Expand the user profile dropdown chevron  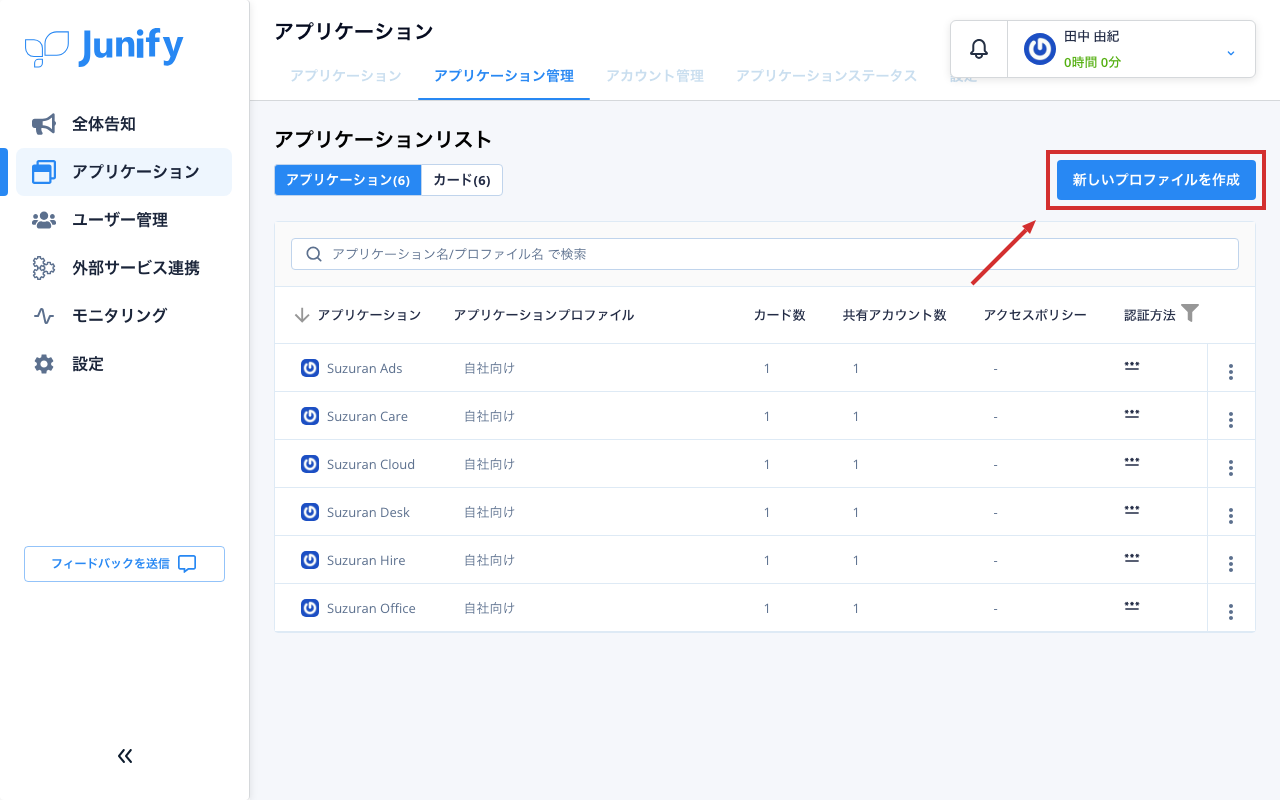click(x=1231, y=52)
